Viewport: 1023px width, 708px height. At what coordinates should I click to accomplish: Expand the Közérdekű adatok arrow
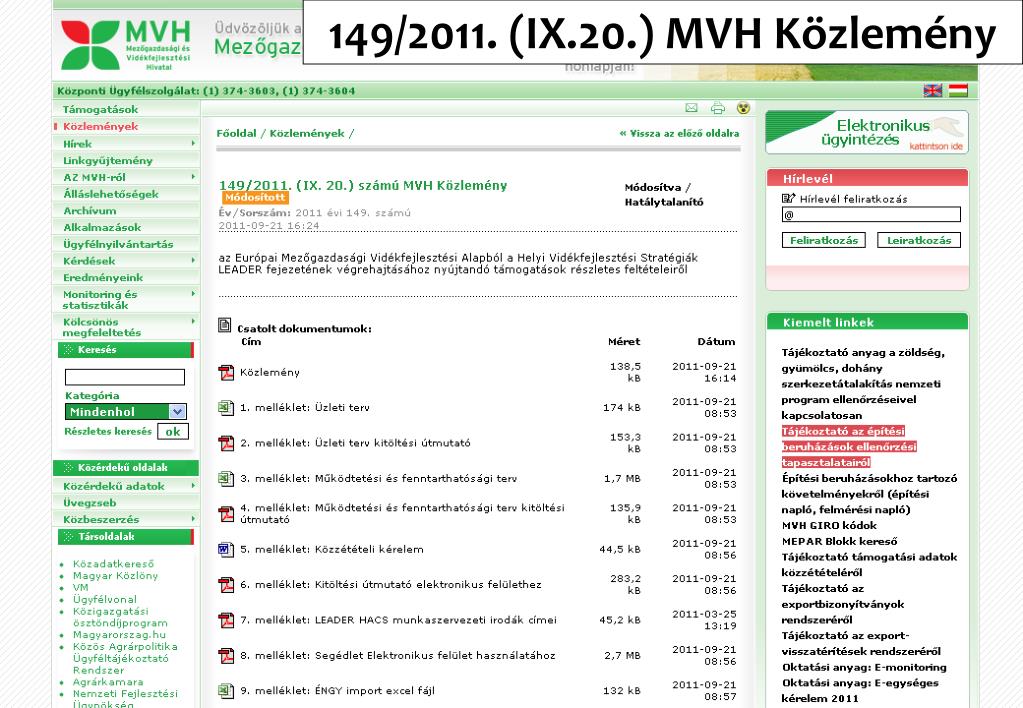(193, 485)
